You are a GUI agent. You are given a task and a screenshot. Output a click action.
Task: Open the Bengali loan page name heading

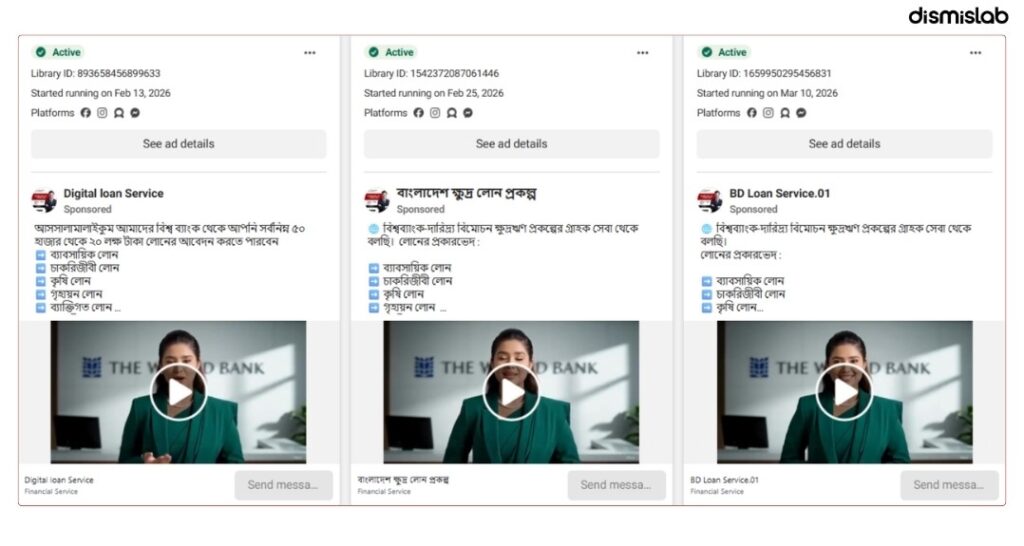466,193
